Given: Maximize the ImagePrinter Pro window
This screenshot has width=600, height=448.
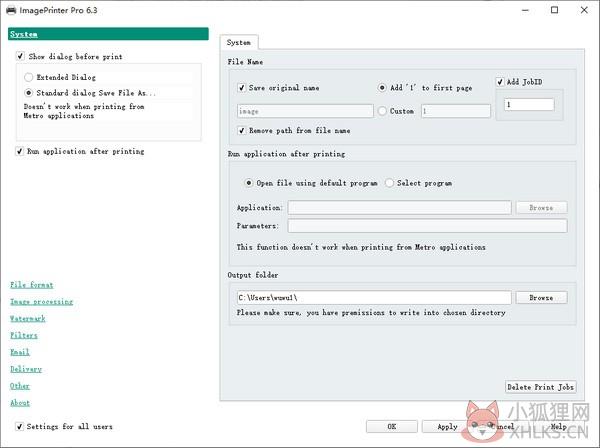Looking at the screenshot, I should pos(554,10).
